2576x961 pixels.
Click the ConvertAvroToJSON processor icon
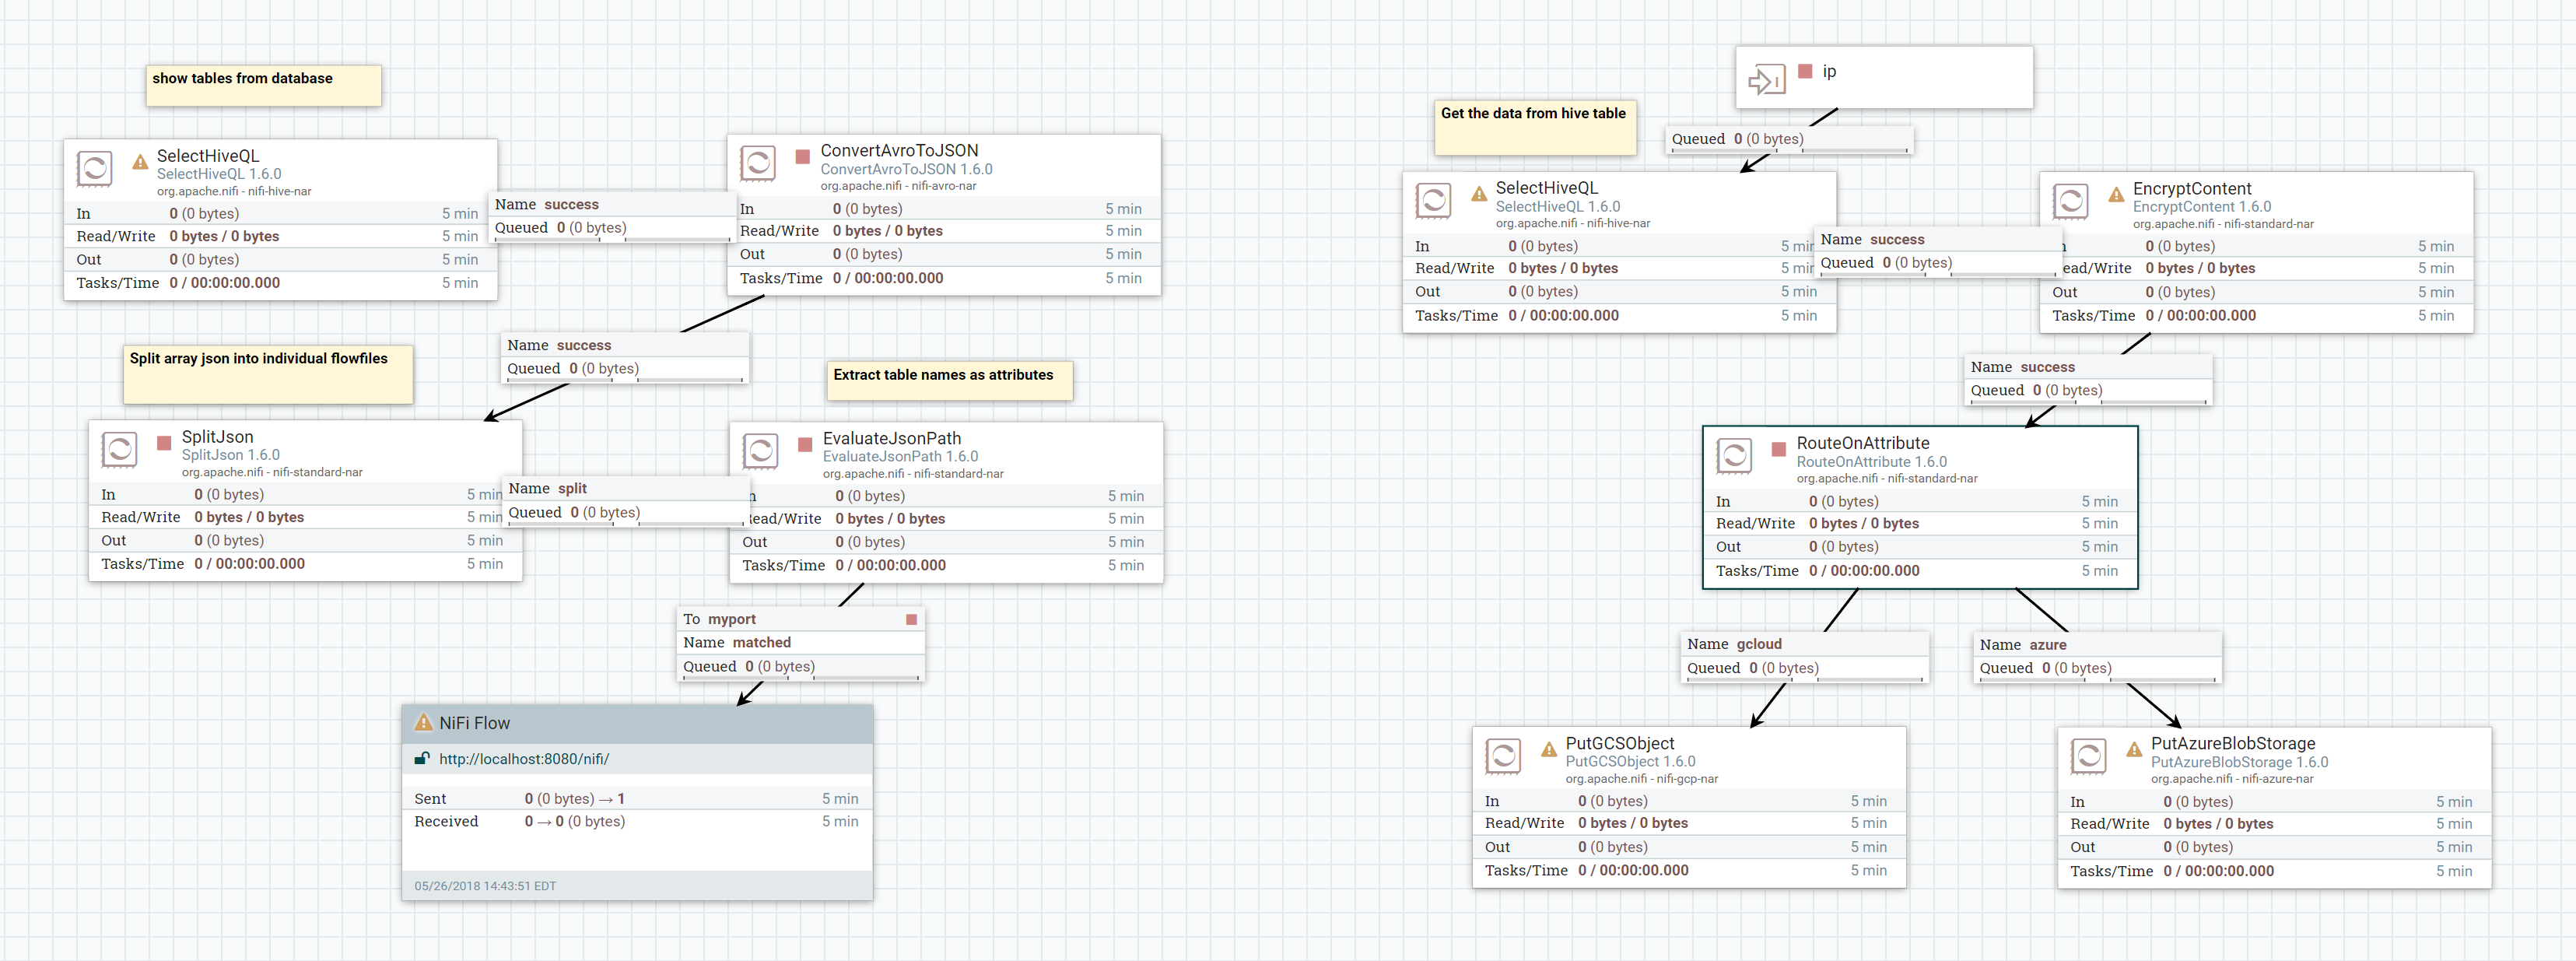point(757,163)
